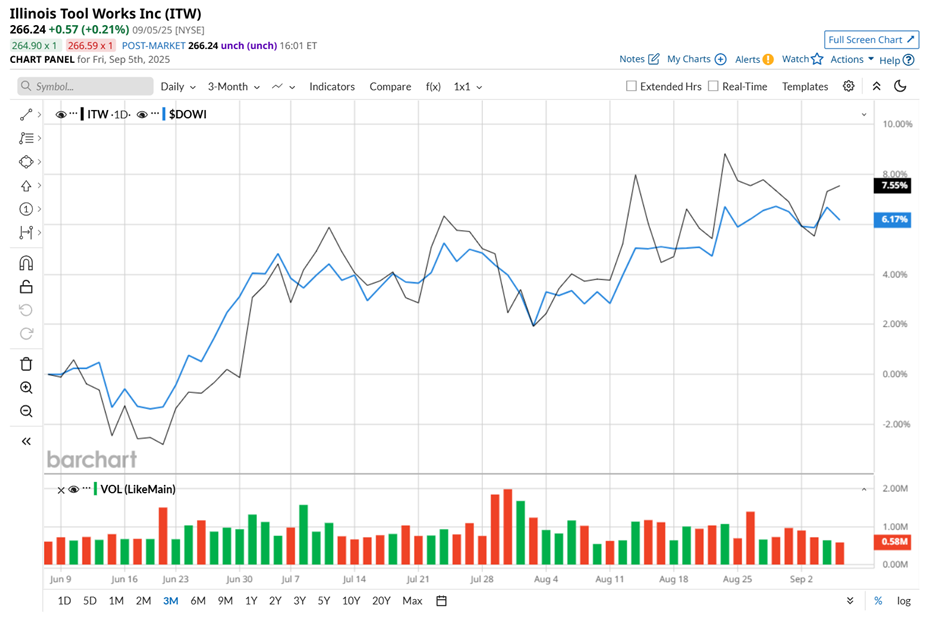Click the VOL green color swatch
Image resolution: width=940 pixels, height=617 pixels.
click(95, 489)
